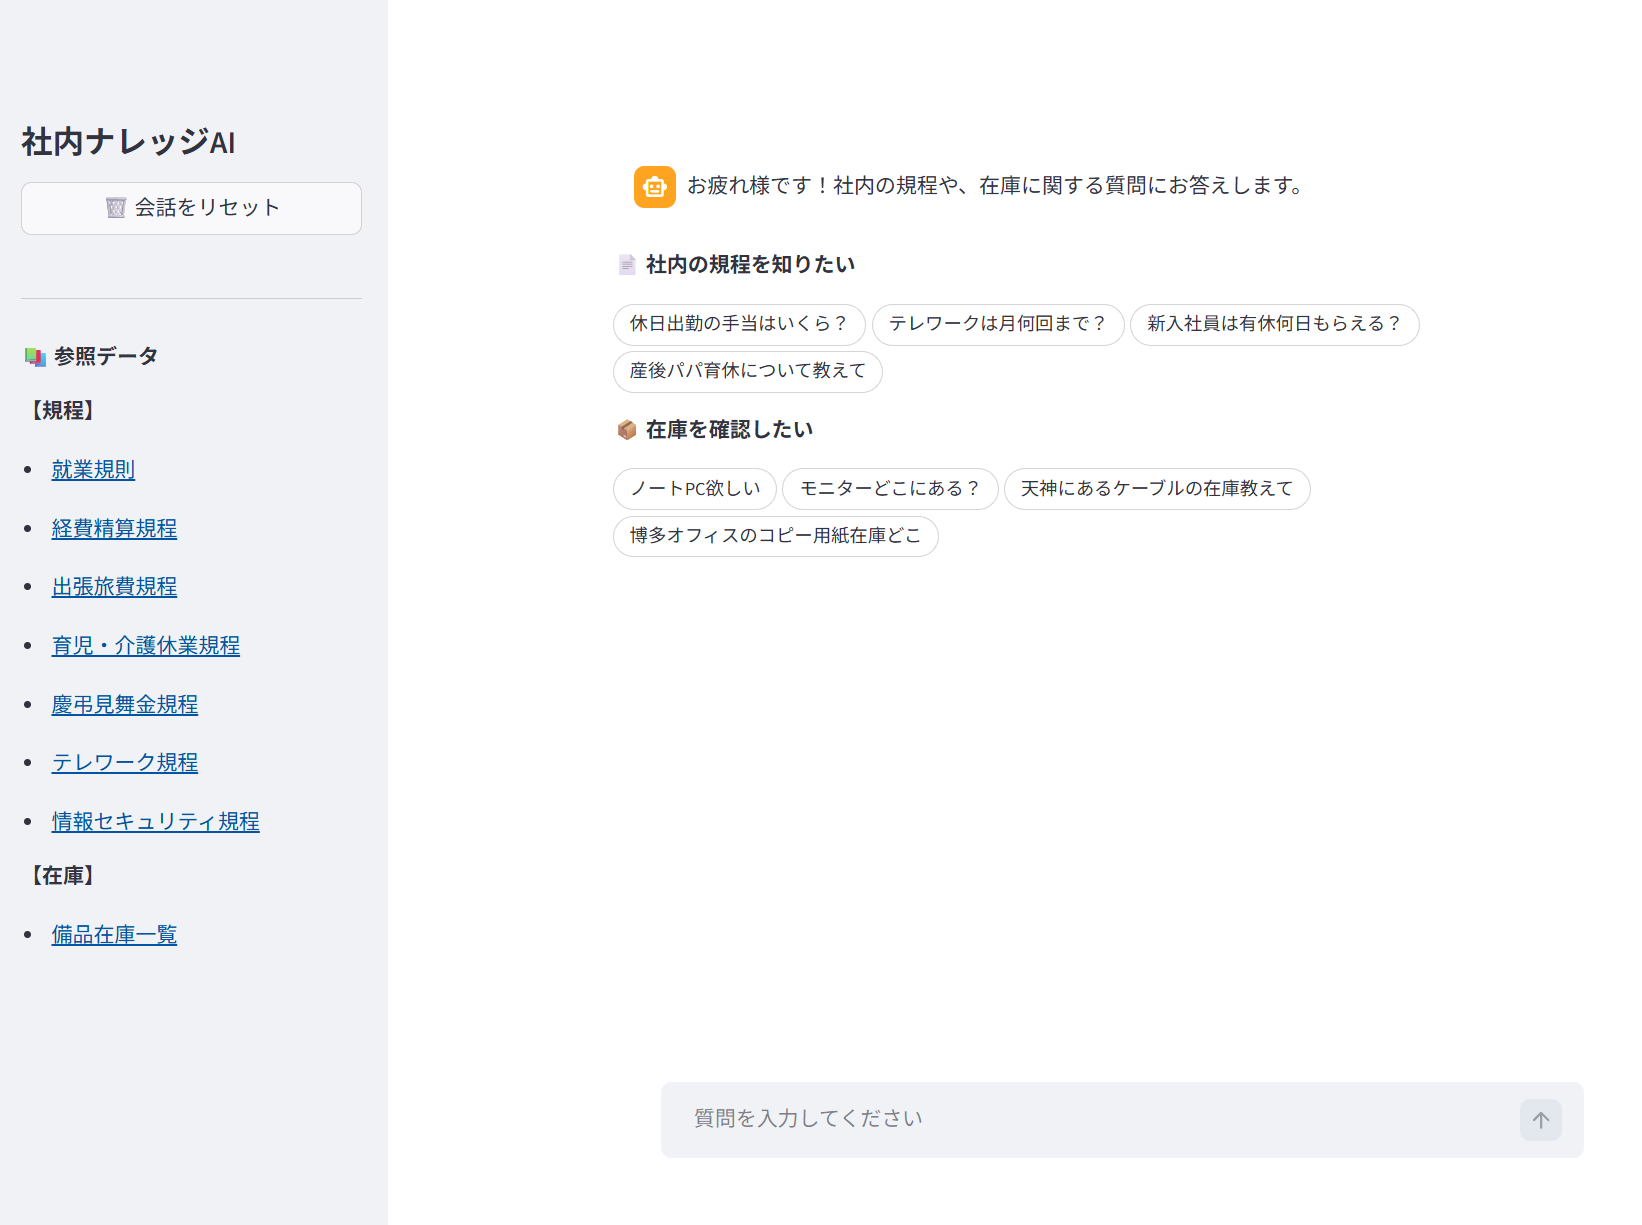Open the テレワーク規程 link
Viewport: 1642px width, 1225px height.
[125, 763]
